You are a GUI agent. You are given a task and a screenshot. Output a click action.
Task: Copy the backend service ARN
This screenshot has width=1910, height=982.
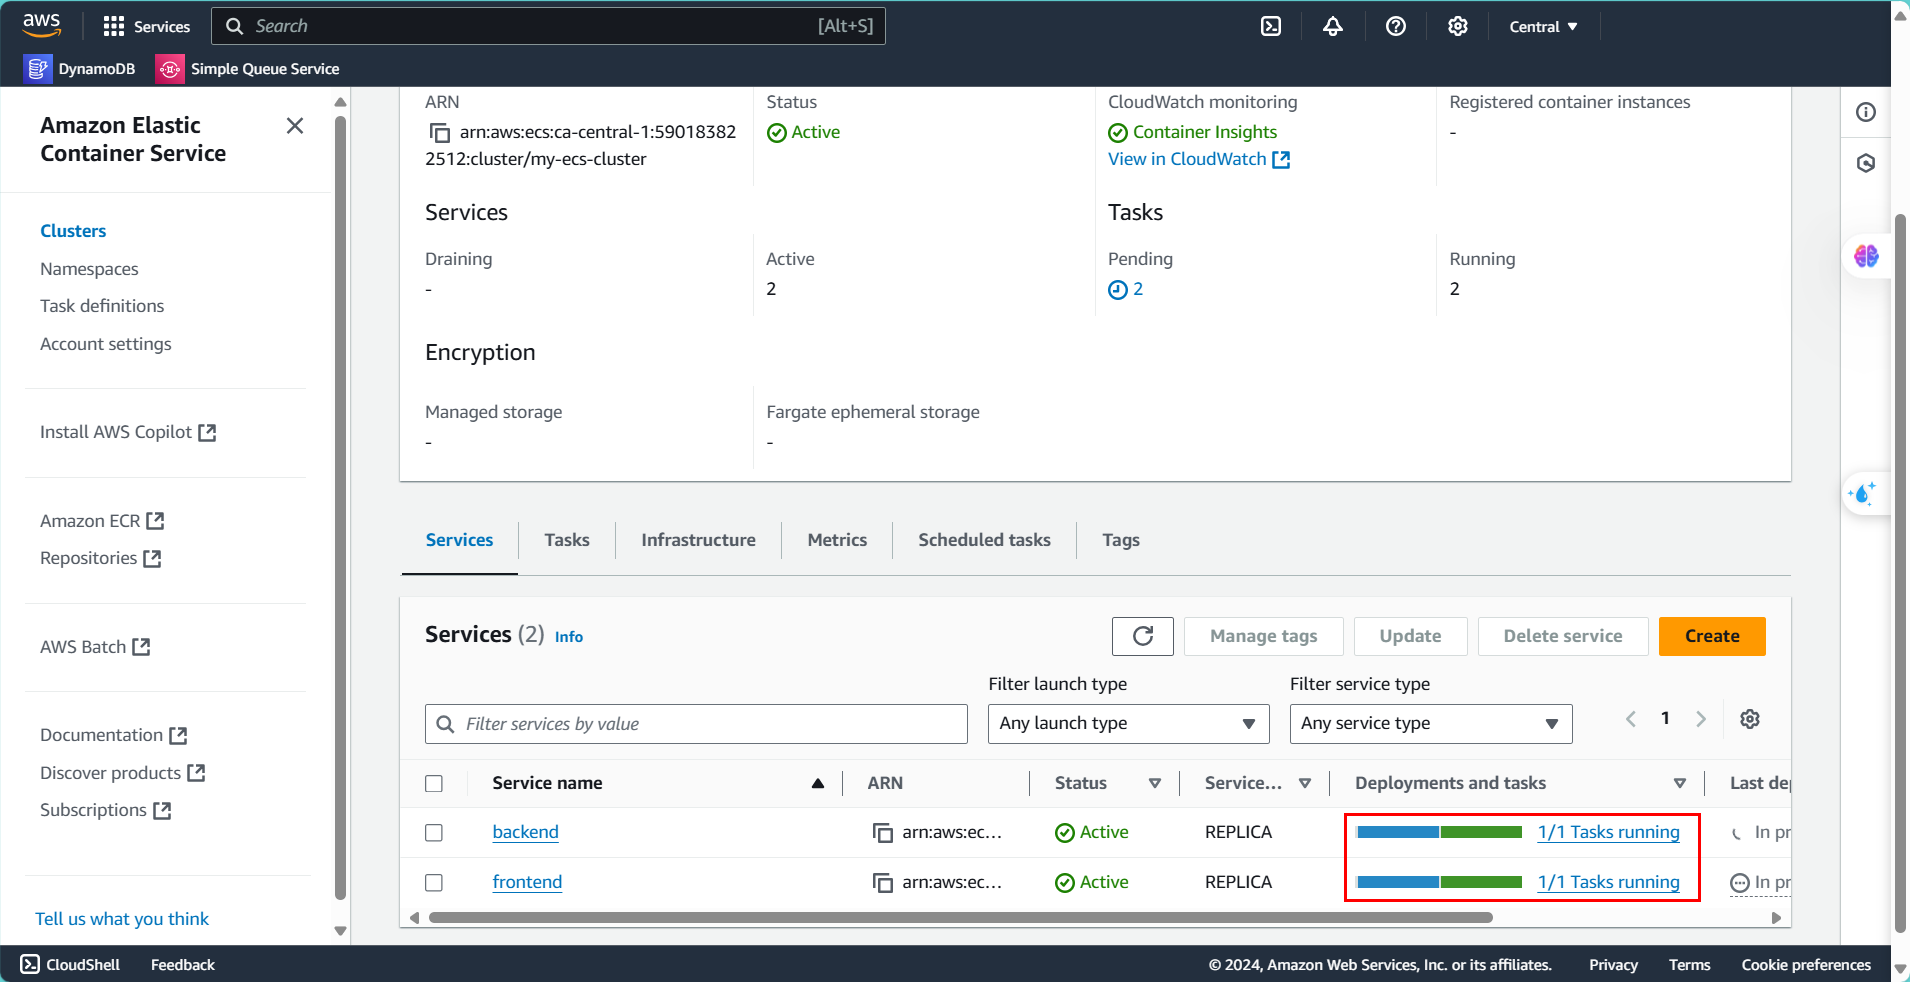tap(882, 832)
